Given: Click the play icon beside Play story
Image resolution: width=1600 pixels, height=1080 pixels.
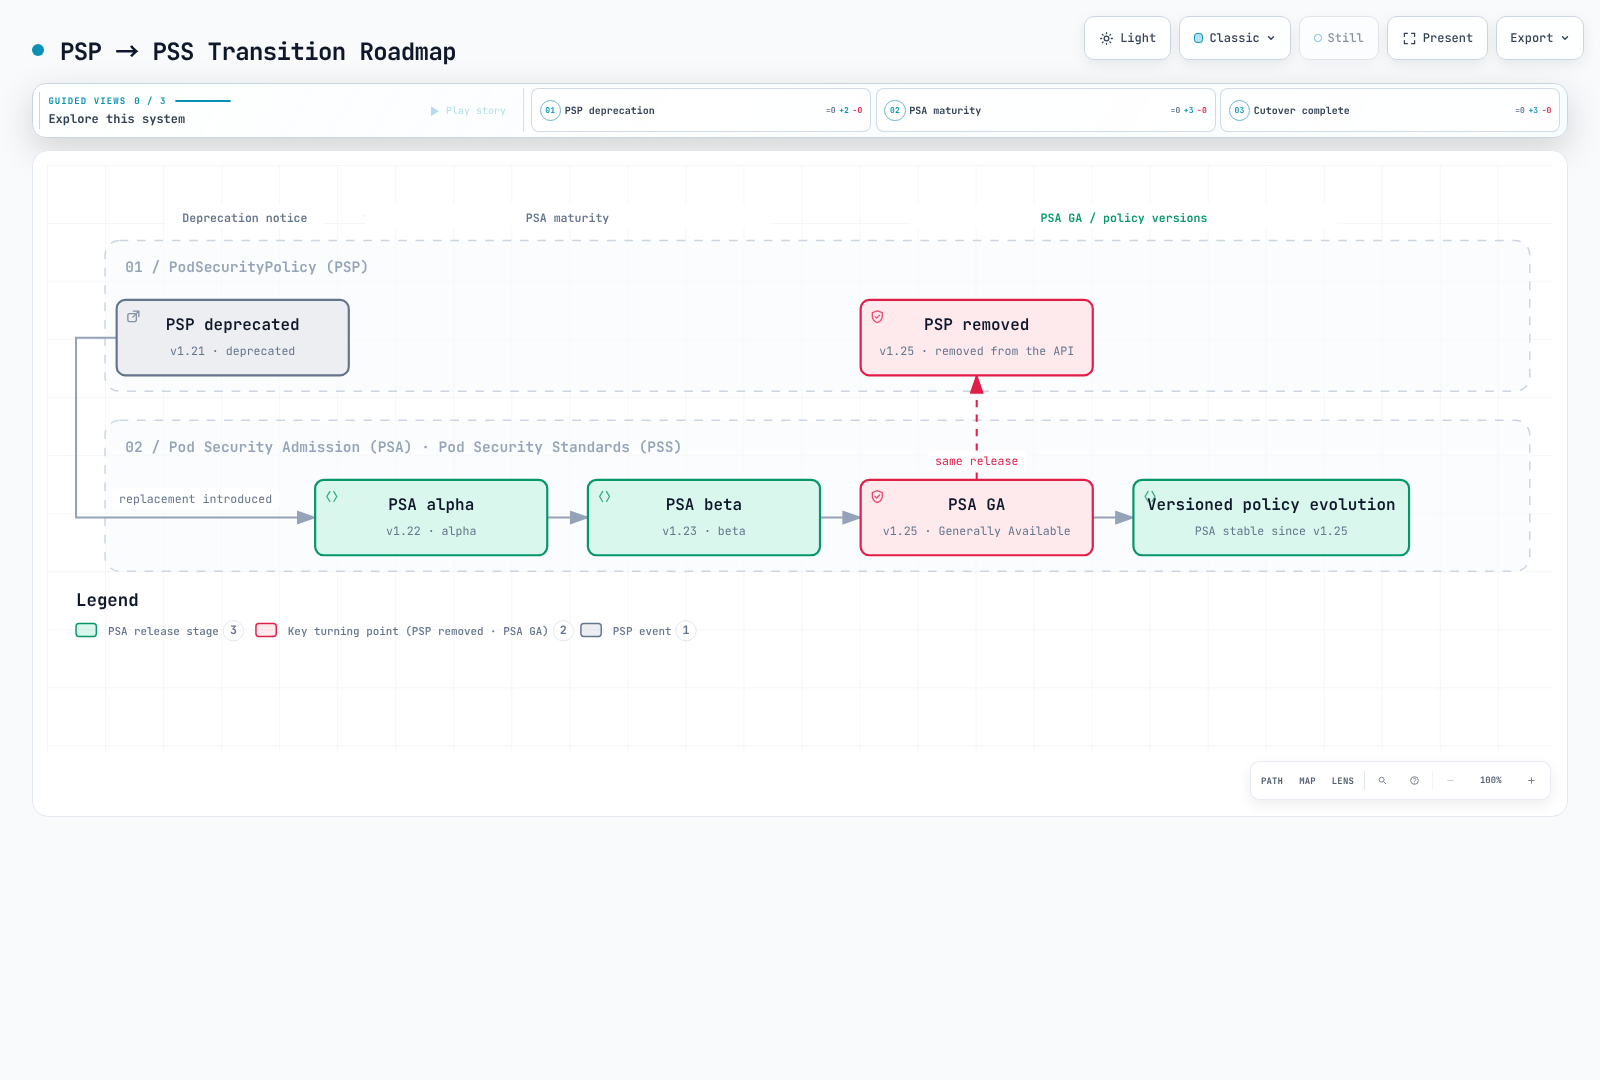Looking at the screenshot, I should (x=435, y=111).
